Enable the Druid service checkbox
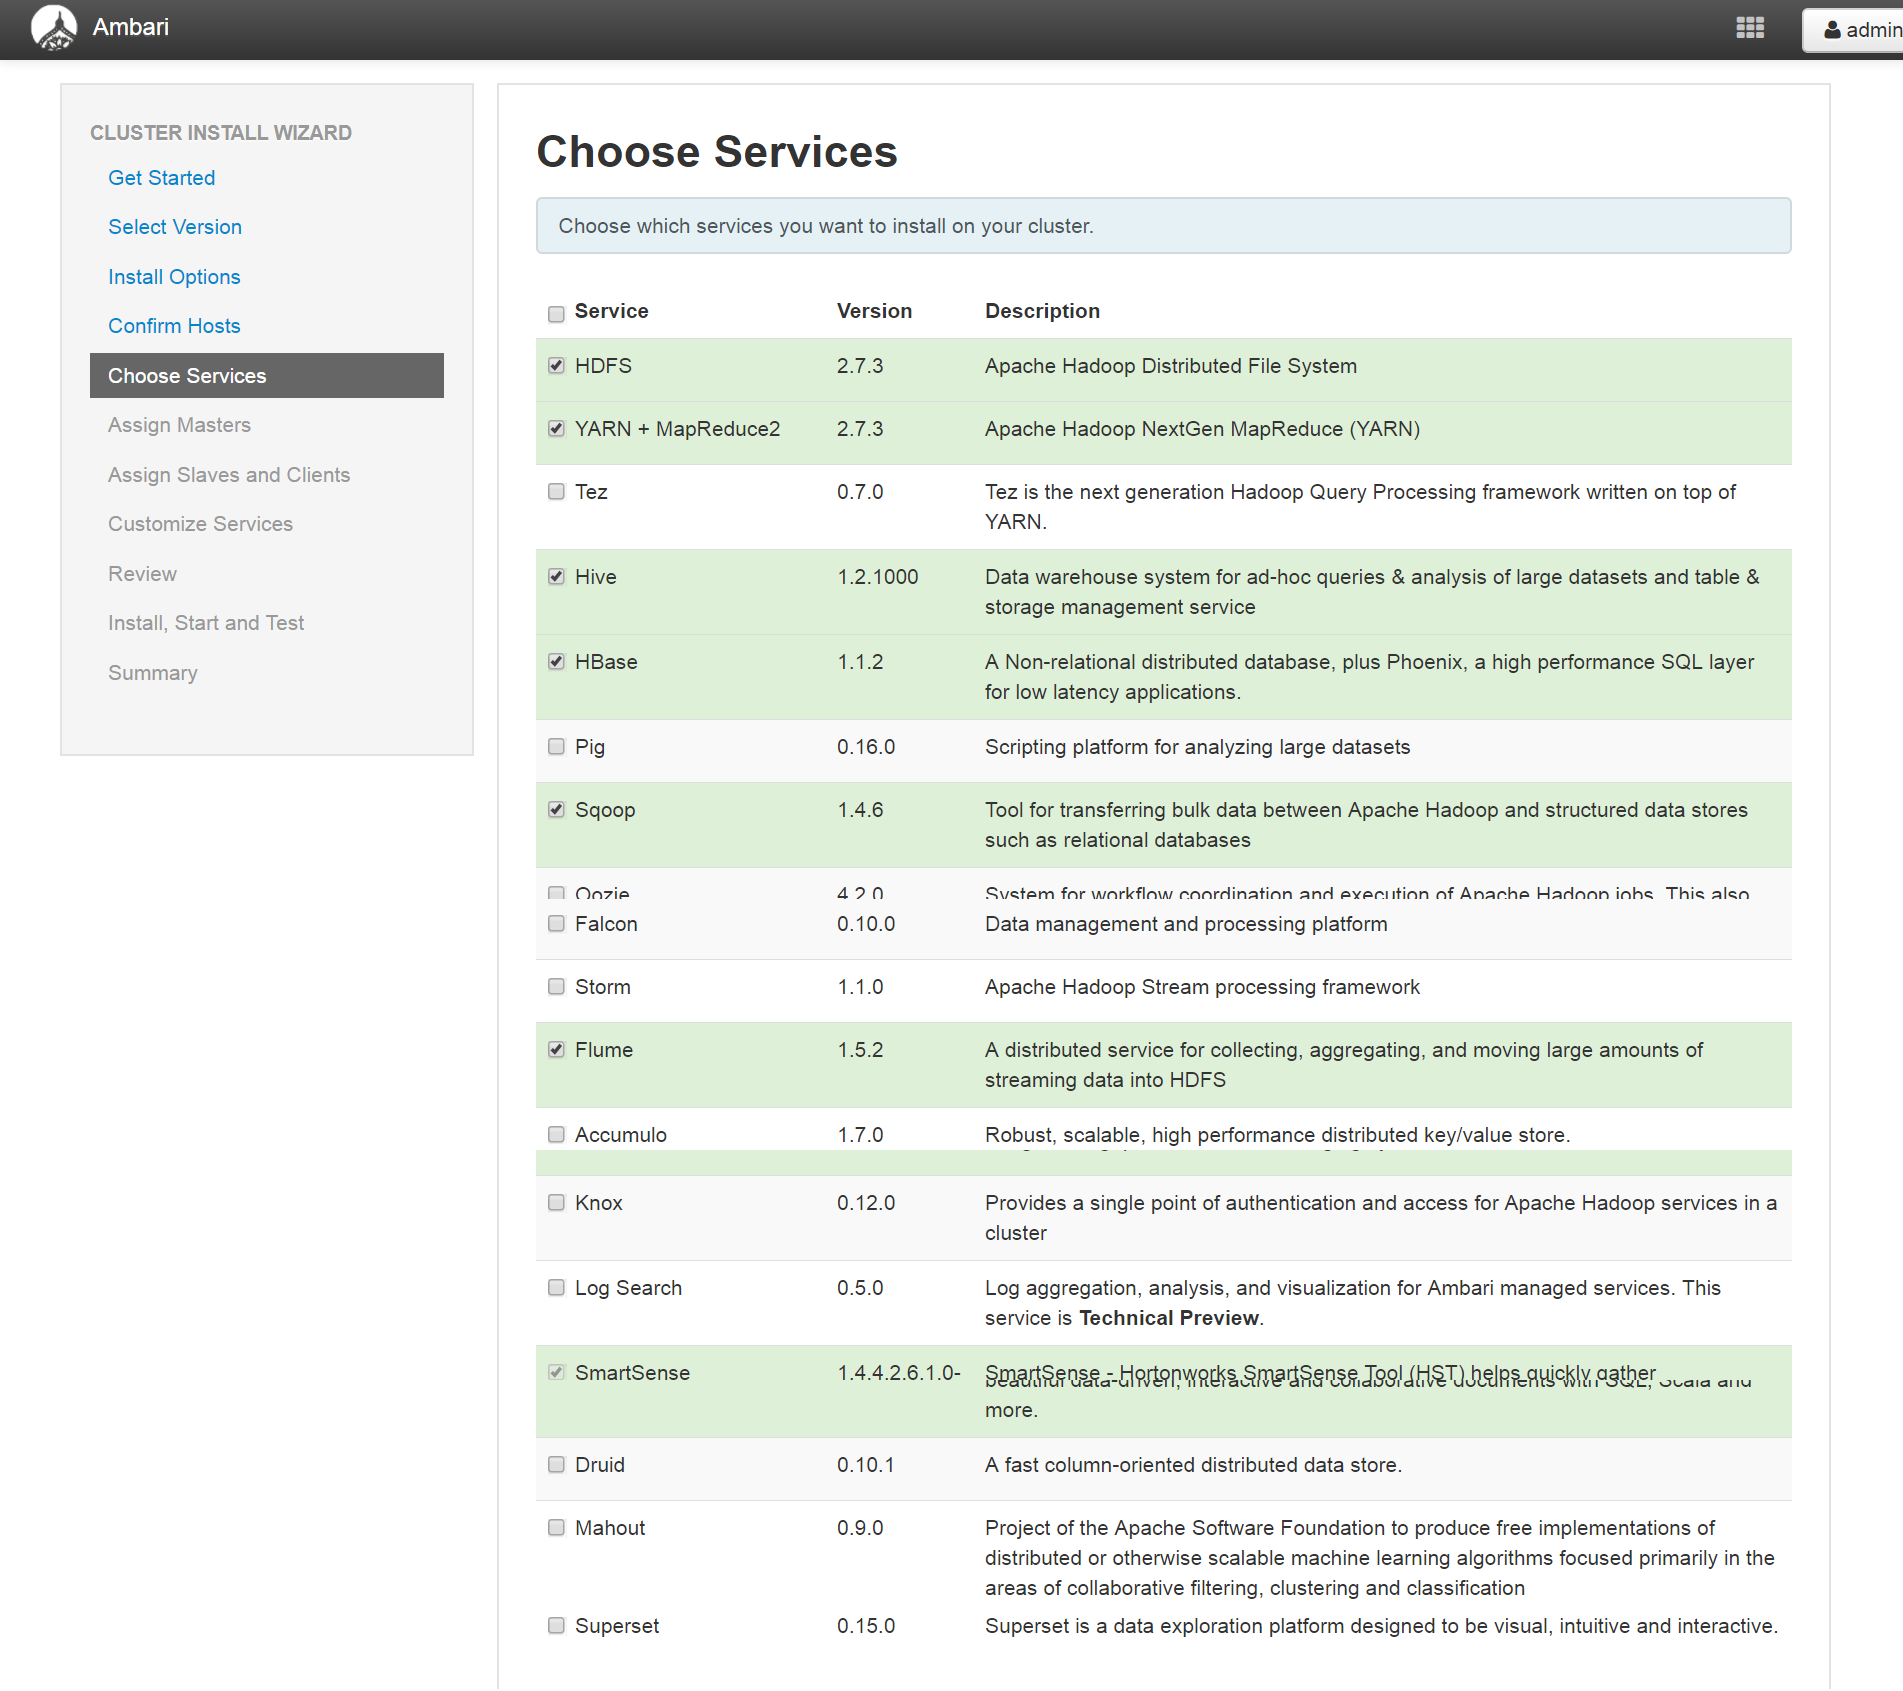 [556, 1465]
